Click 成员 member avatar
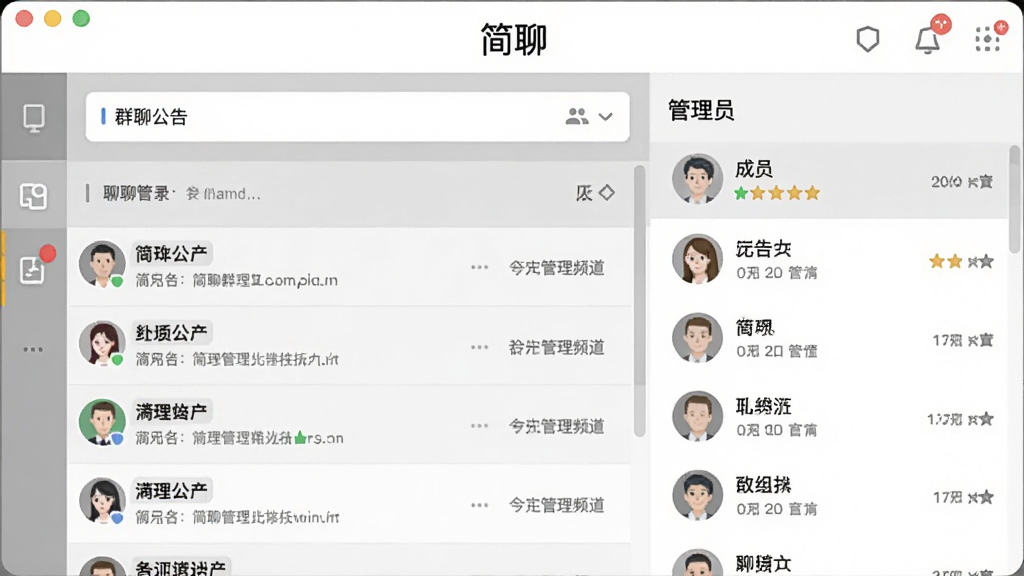The image size is (1024, 576). pos(697,179)
